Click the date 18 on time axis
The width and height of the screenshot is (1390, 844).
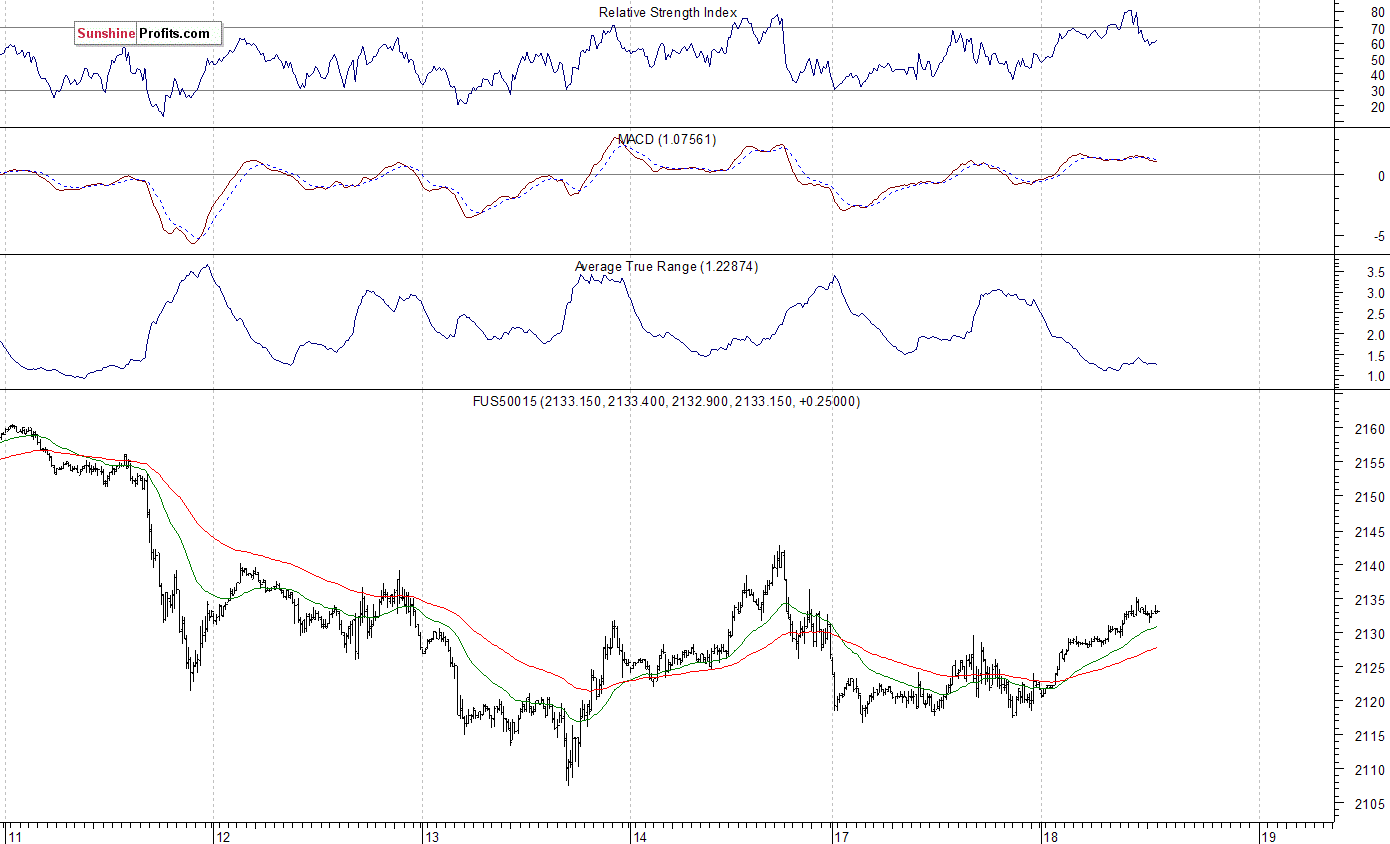point(1050,836)
